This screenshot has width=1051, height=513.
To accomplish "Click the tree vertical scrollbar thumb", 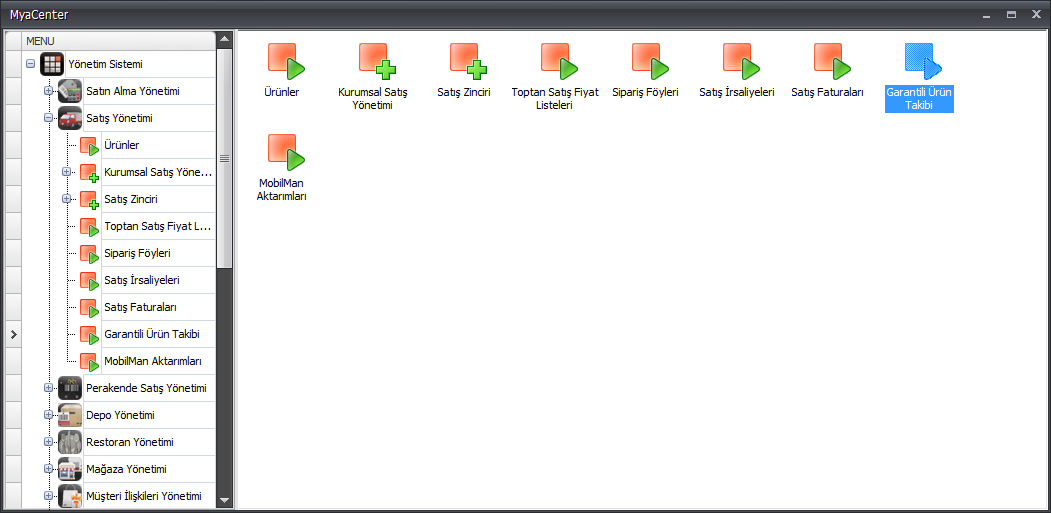I will click(225, 158).
